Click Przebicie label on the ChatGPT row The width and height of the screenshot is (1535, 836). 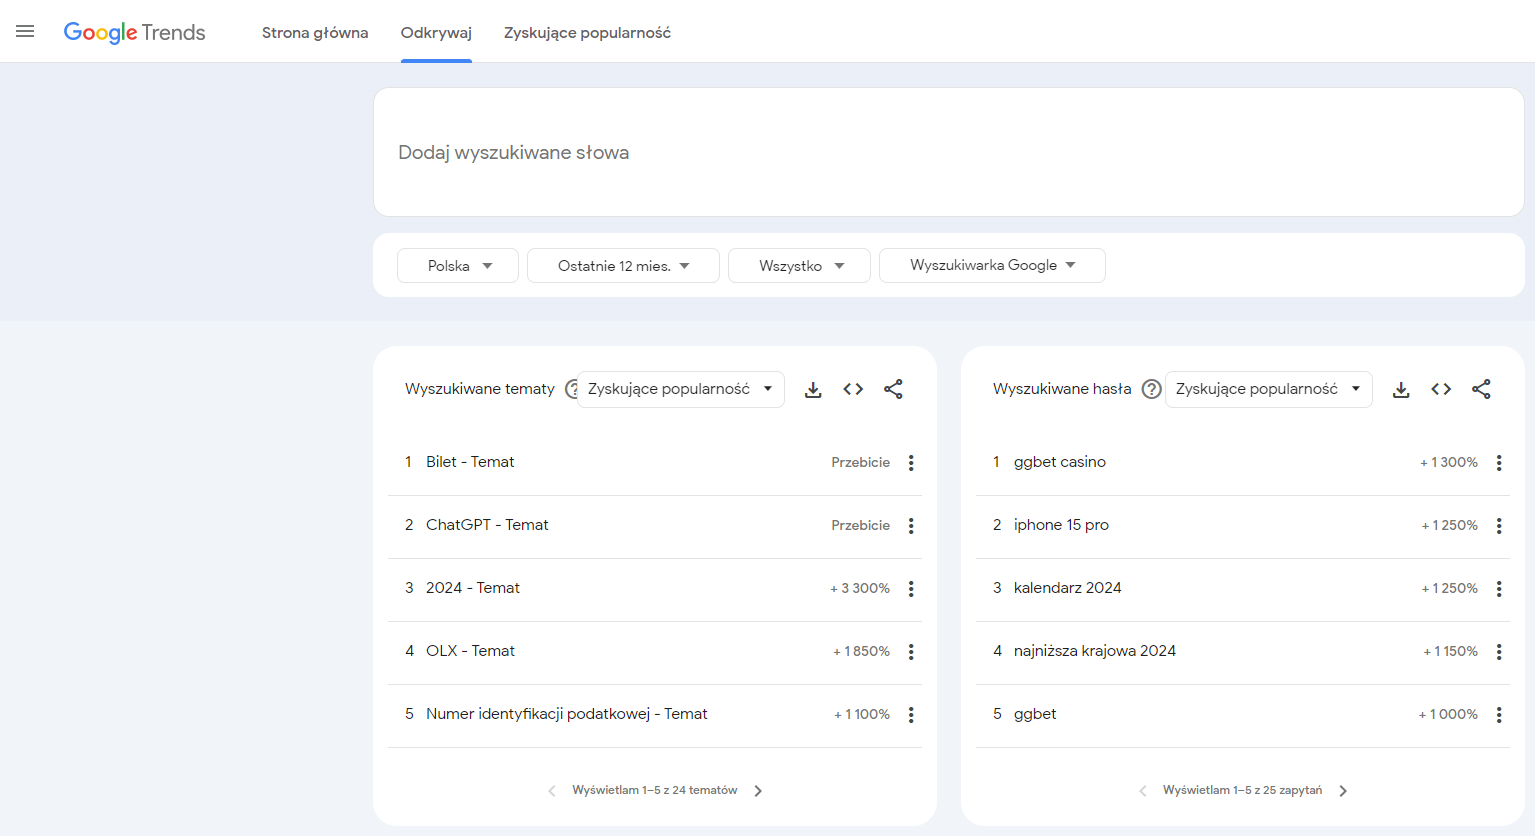point(860,525)
